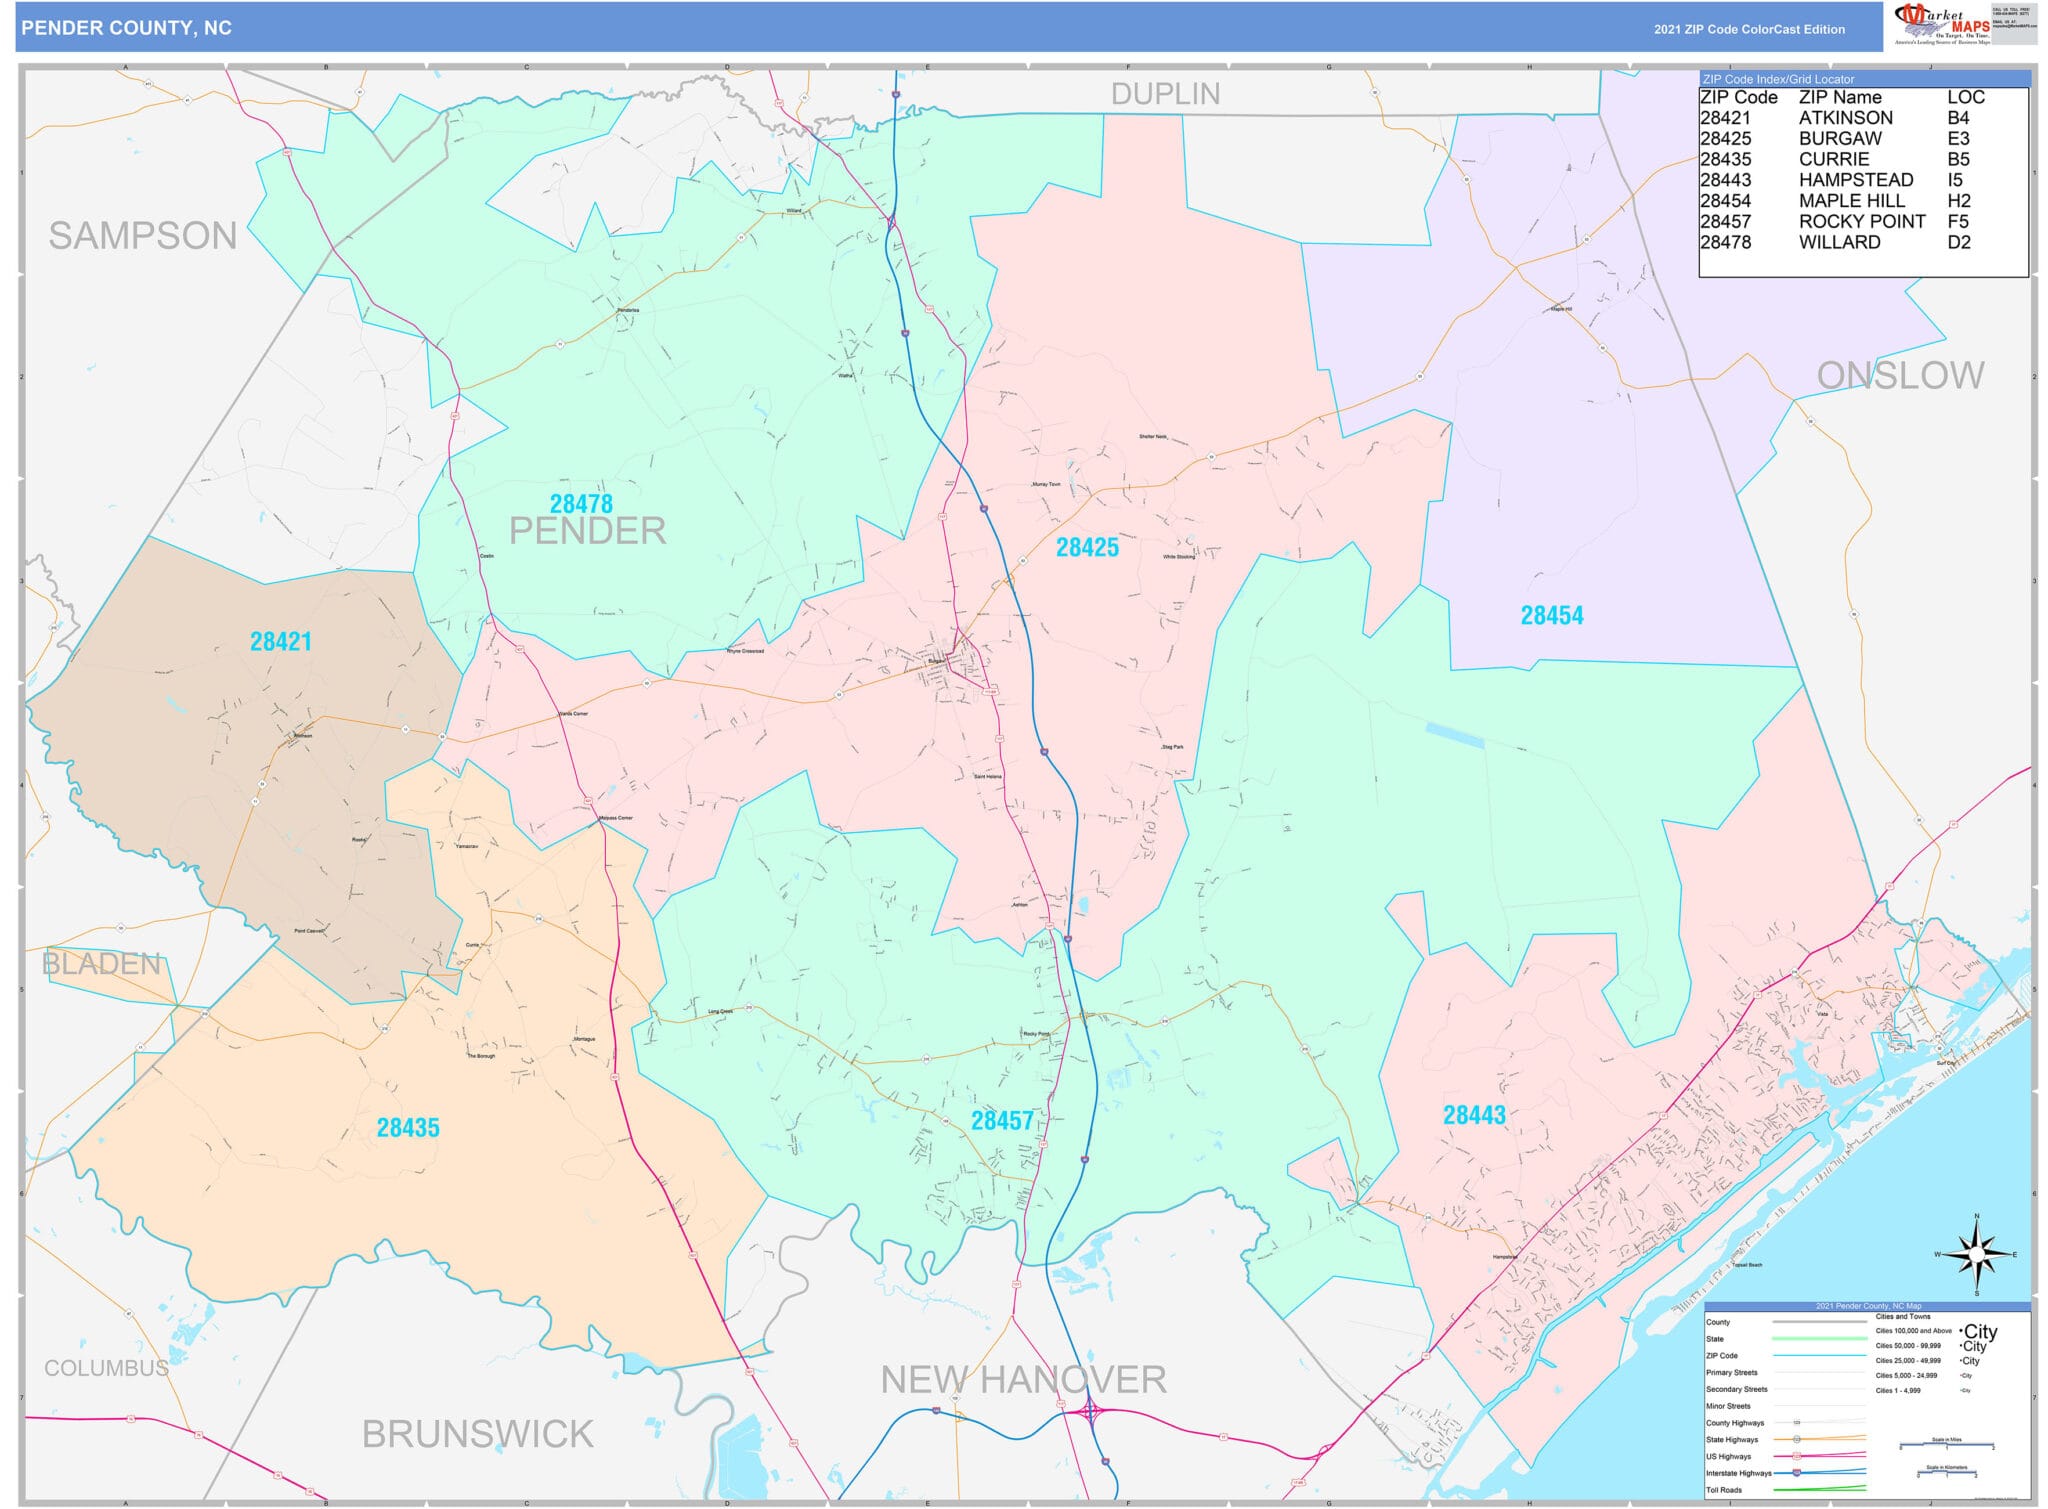This screenshot has height=1509, width=2048.
Task: Click the US Highways shield symbol in legend
Action: pyautogui.click(x=1796, y=1456)
